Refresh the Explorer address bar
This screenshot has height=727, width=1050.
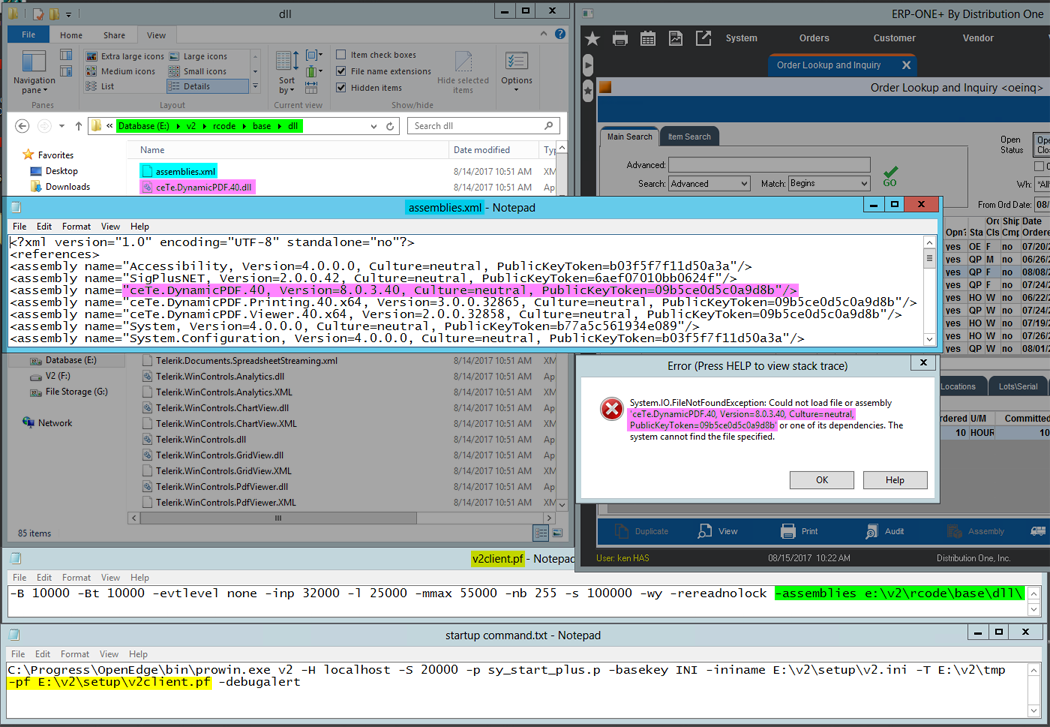(390, 126)
